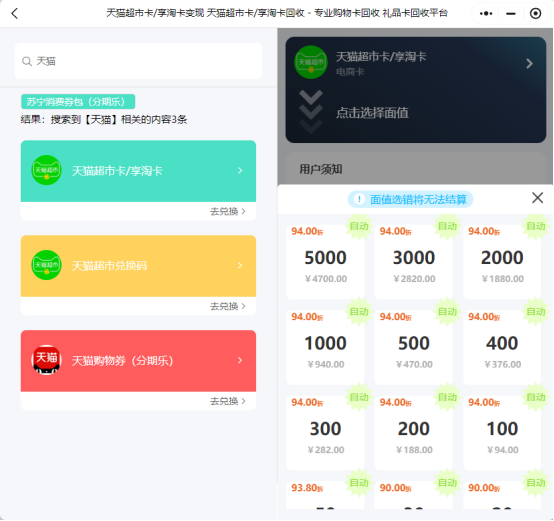Click 去兑换 under 天猫超市卡/享淘卡
This screenshot has width=554, height=521.
click(228, 211)
